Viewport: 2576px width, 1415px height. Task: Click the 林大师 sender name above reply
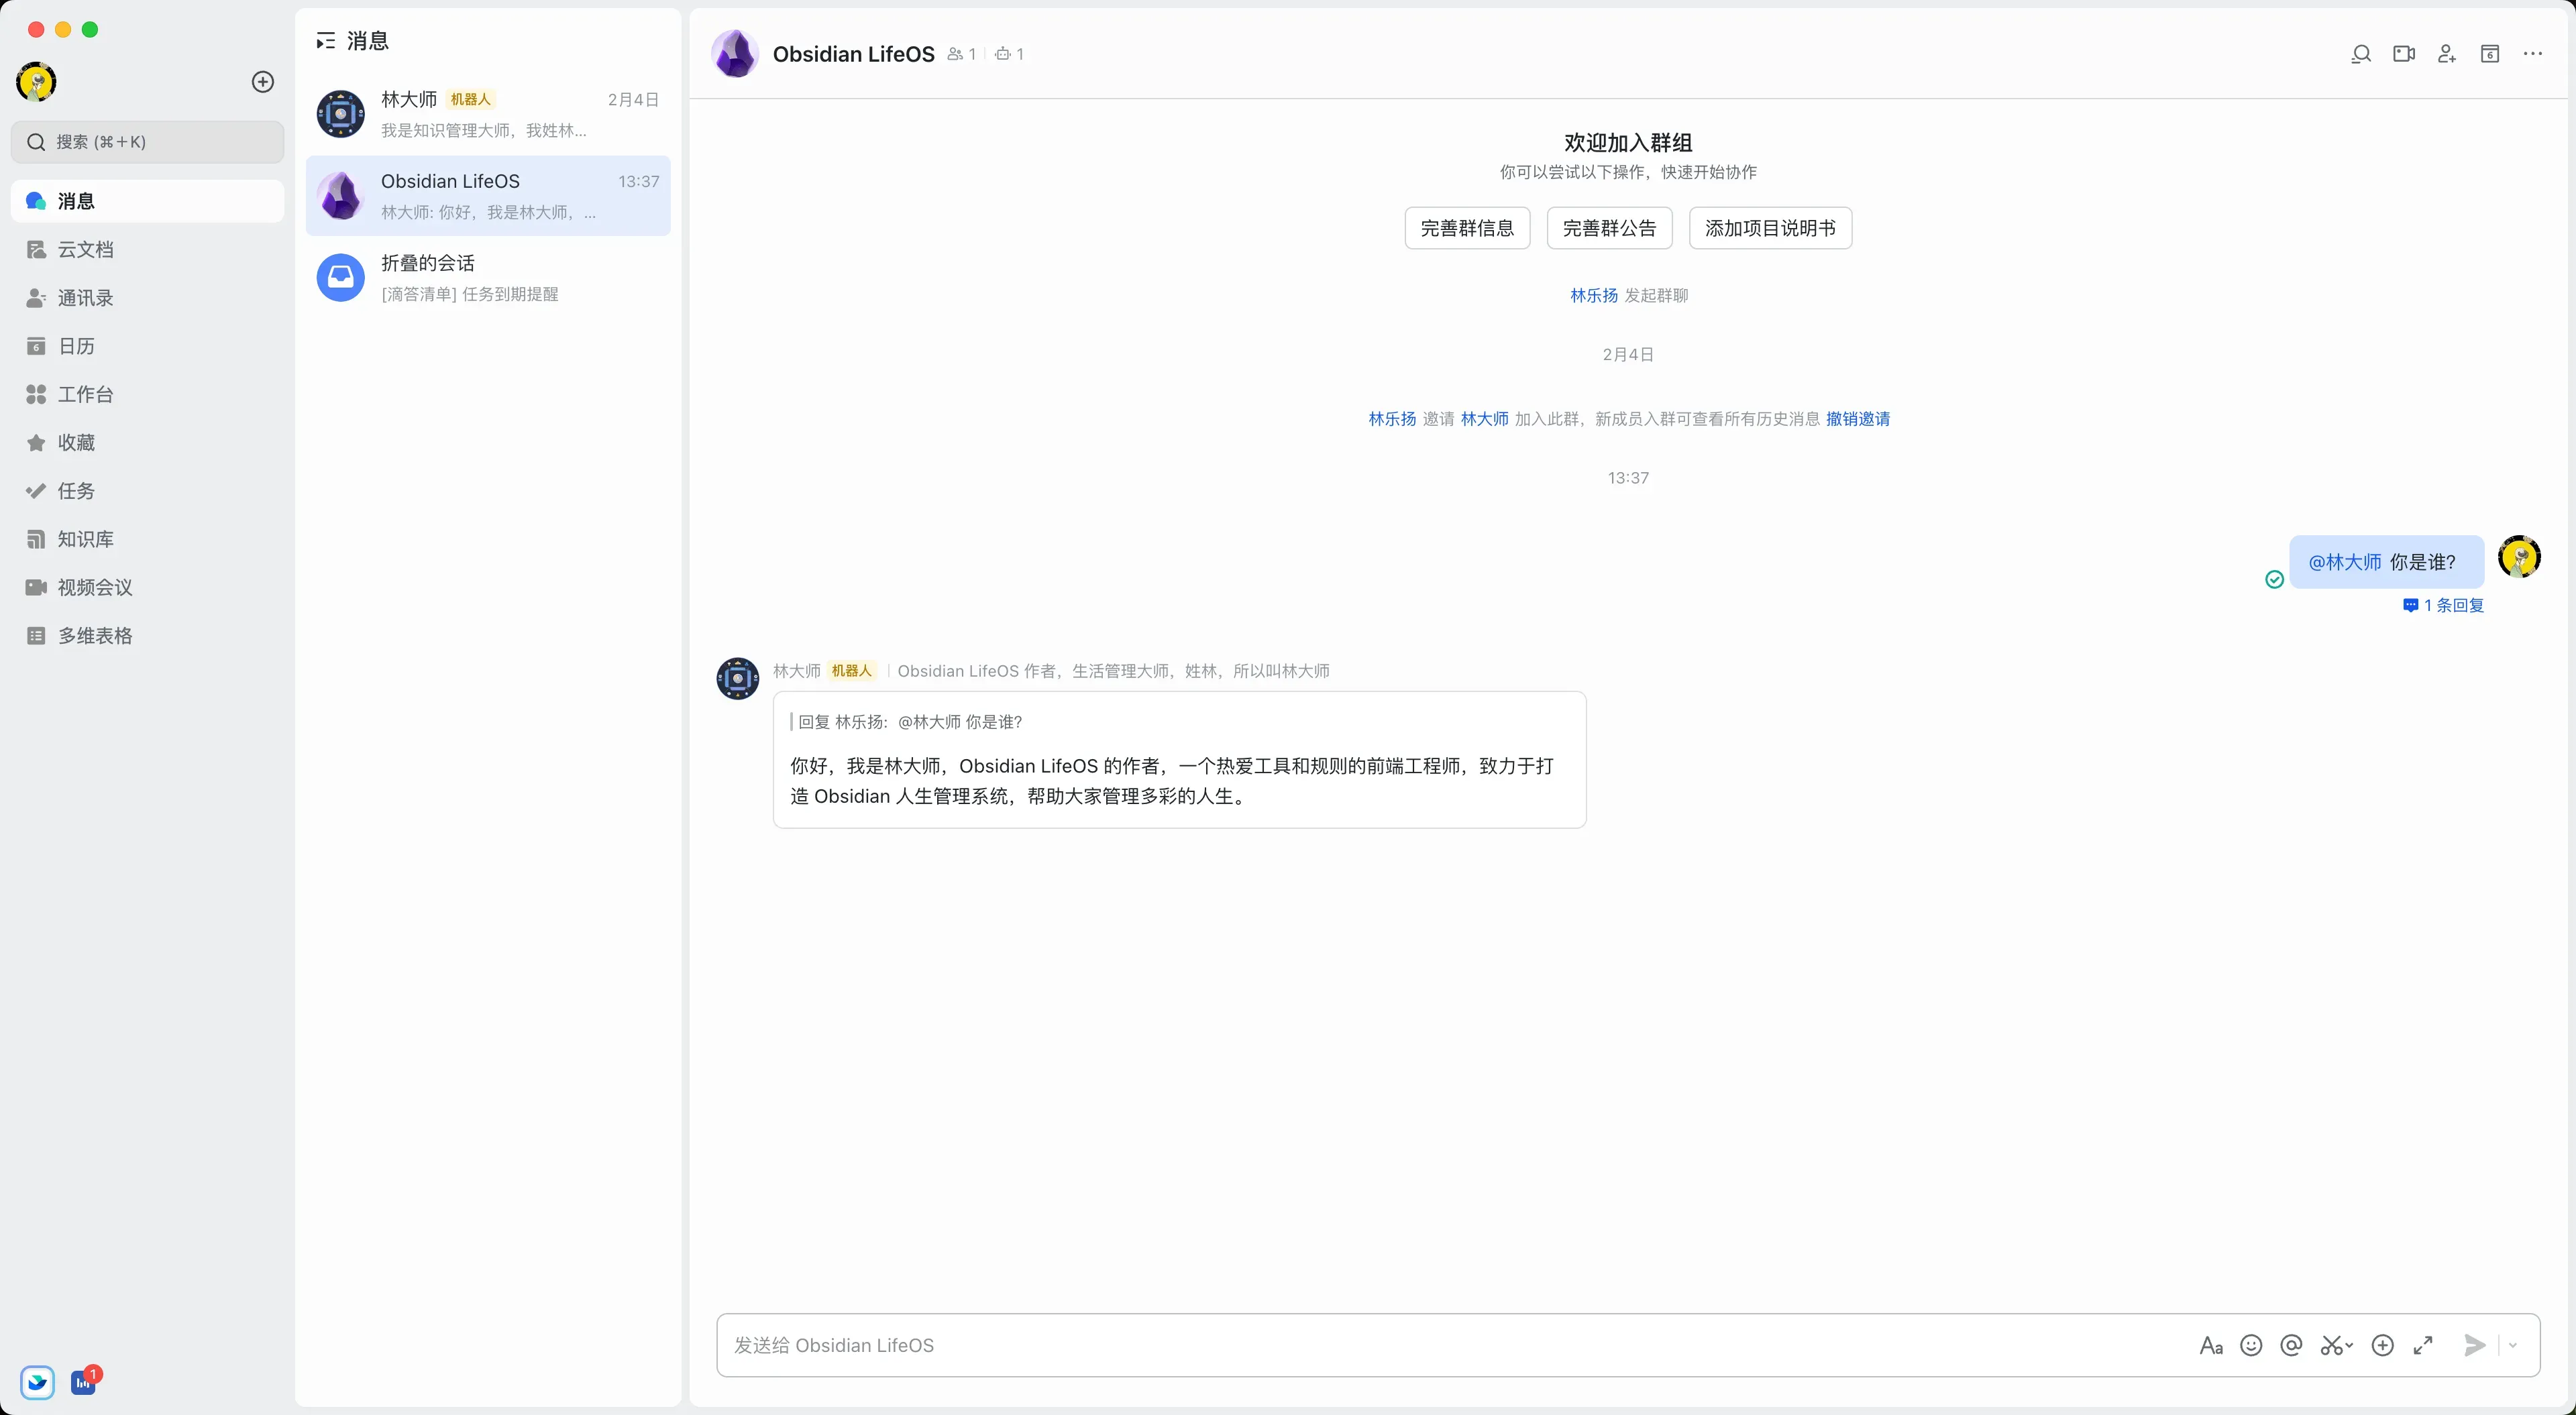(796, 671)
